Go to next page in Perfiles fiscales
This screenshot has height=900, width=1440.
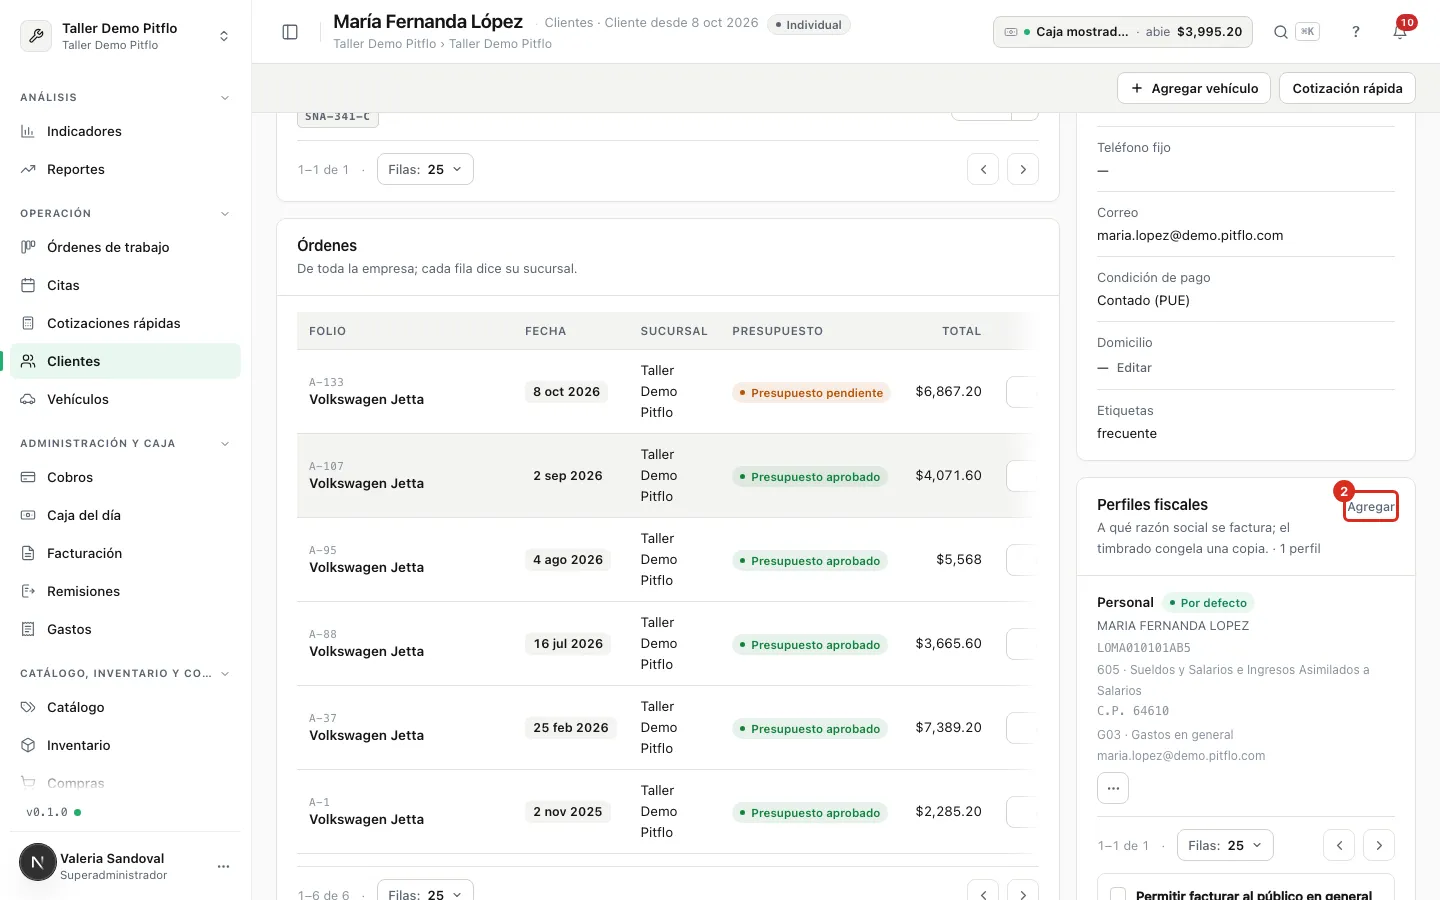(1379, 845)
